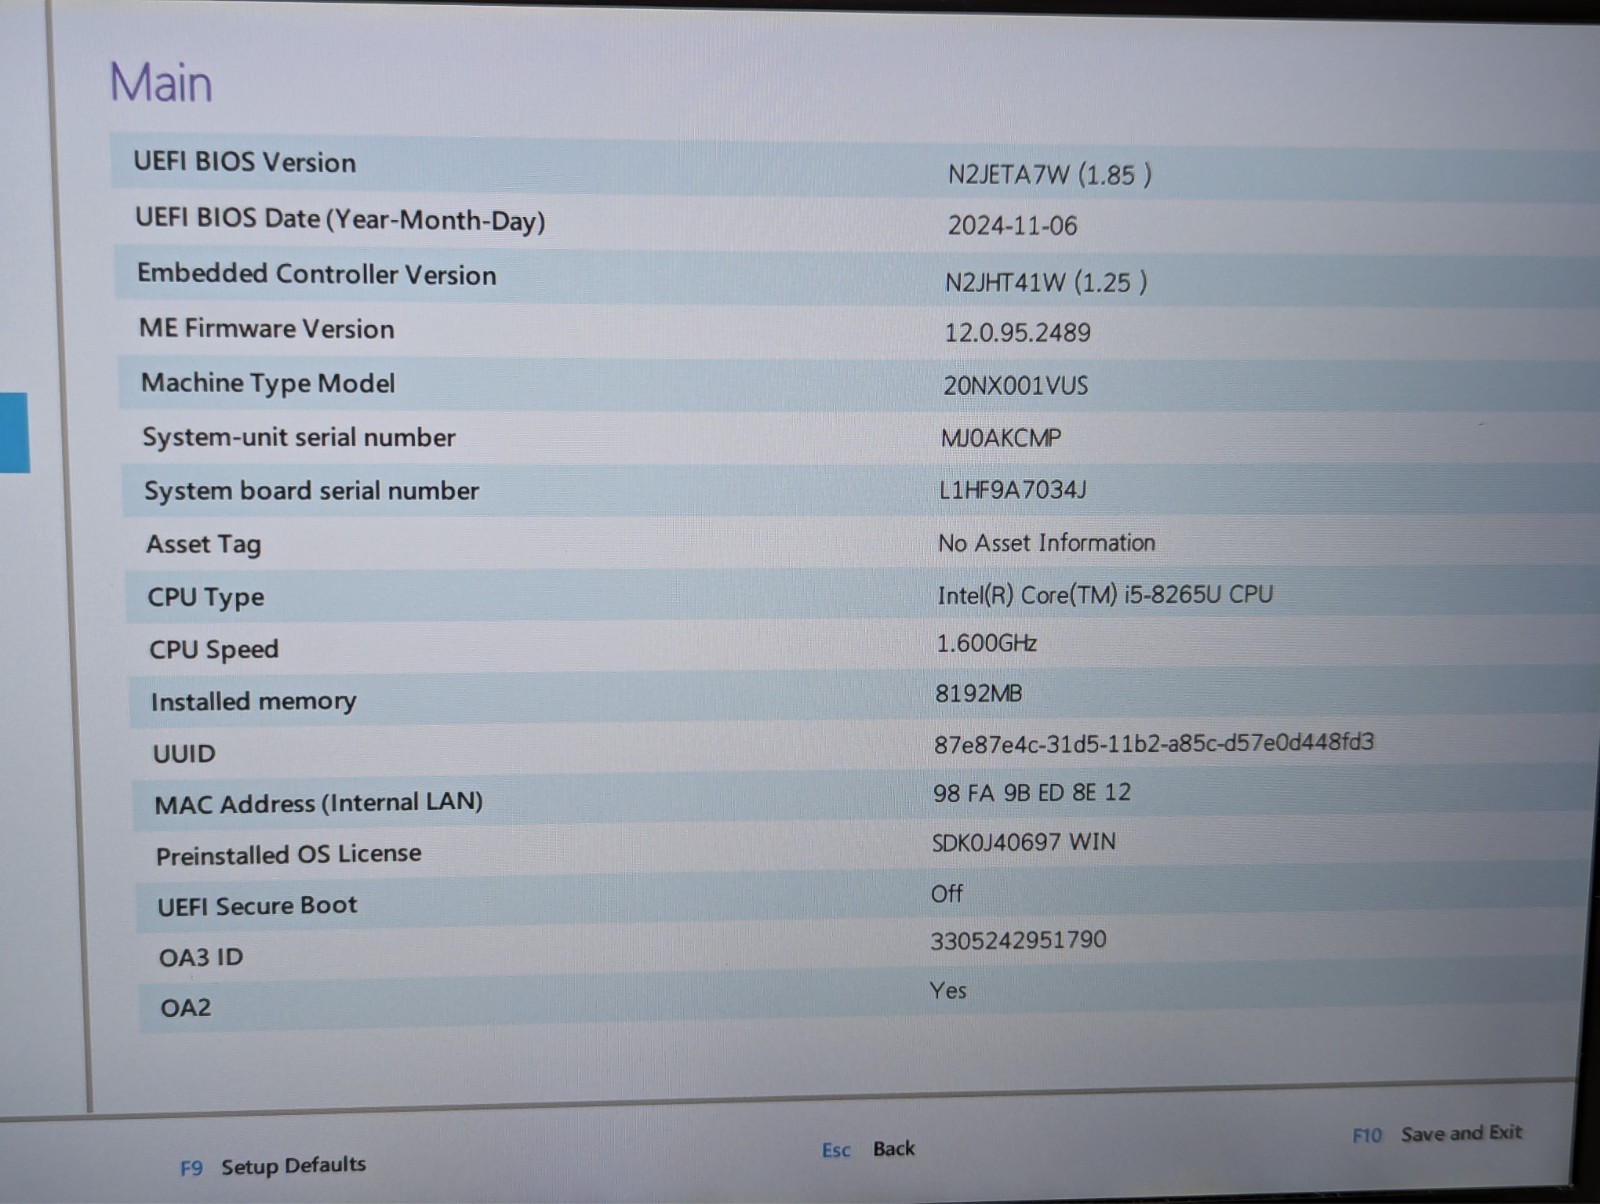Click the board serial L1HF9A7034J

(x=1012, y=490)
